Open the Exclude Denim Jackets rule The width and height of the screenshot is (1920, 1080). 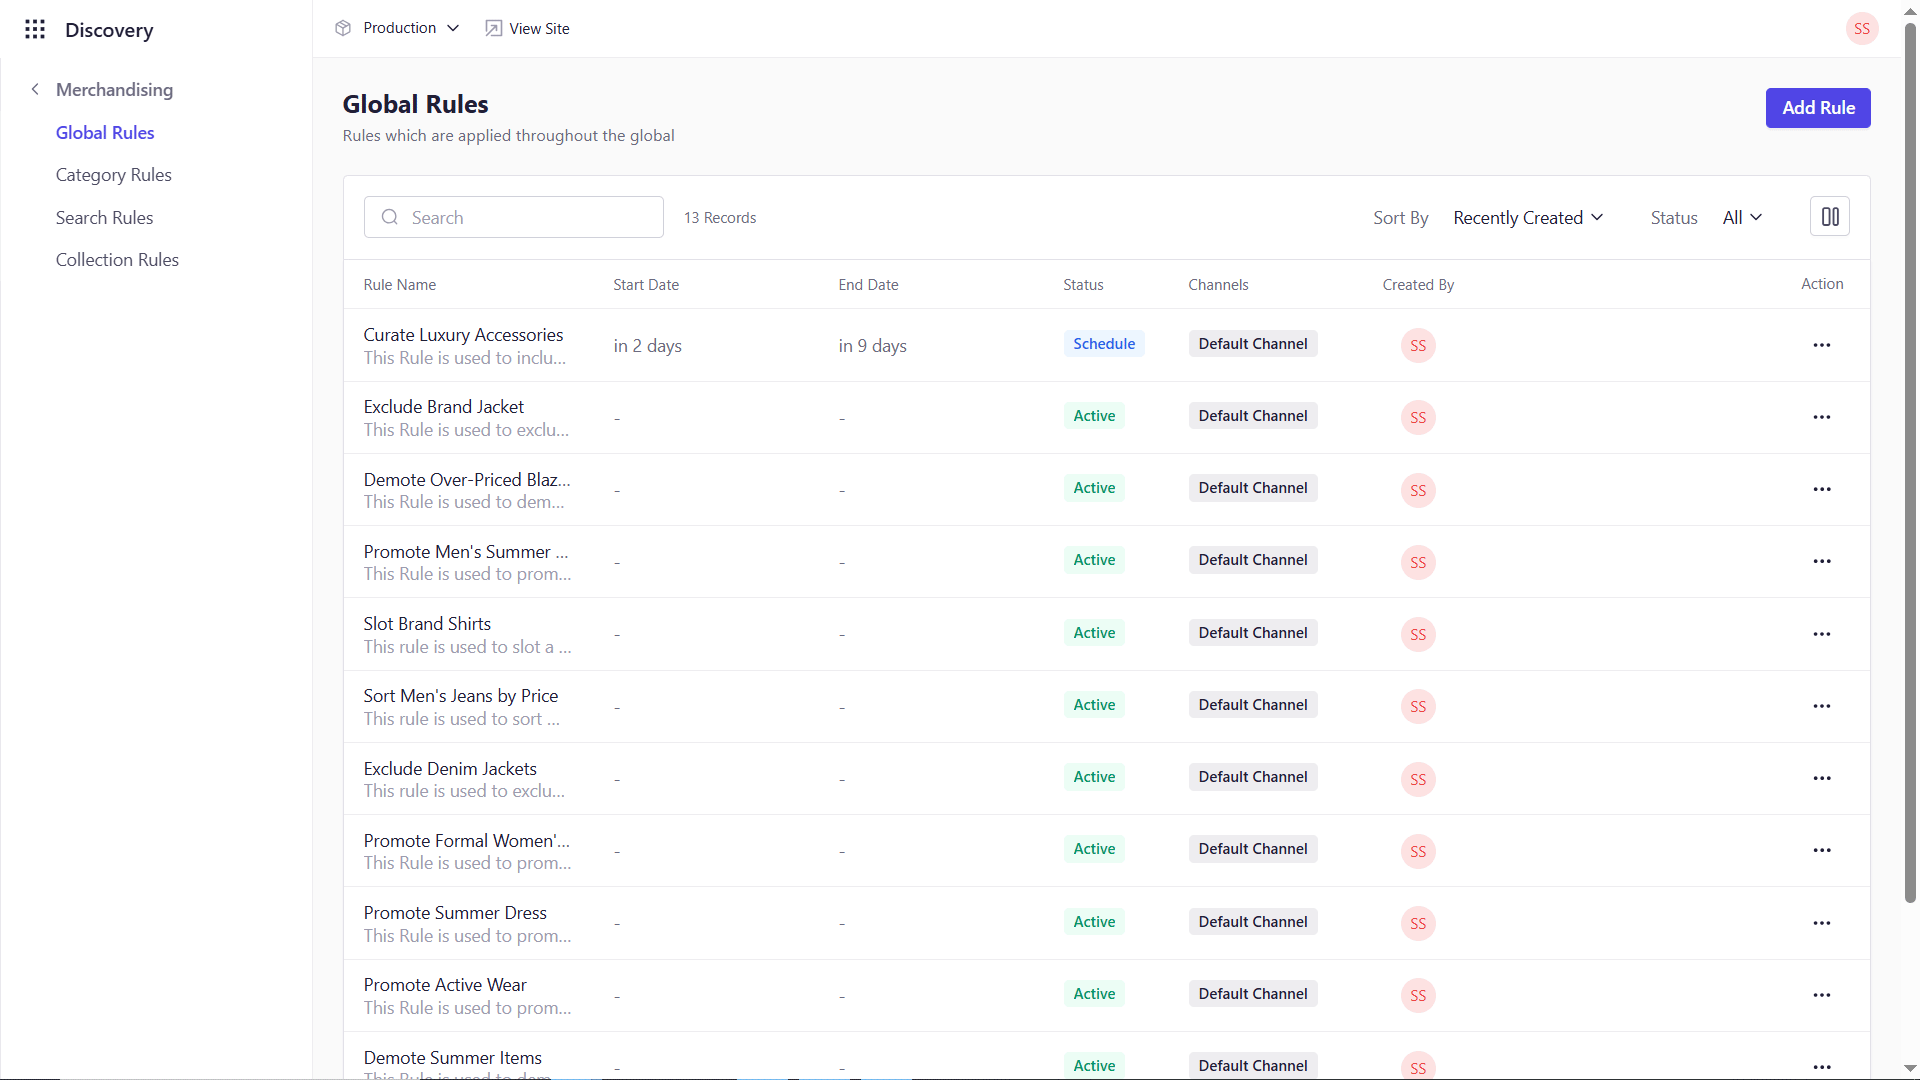450,769
